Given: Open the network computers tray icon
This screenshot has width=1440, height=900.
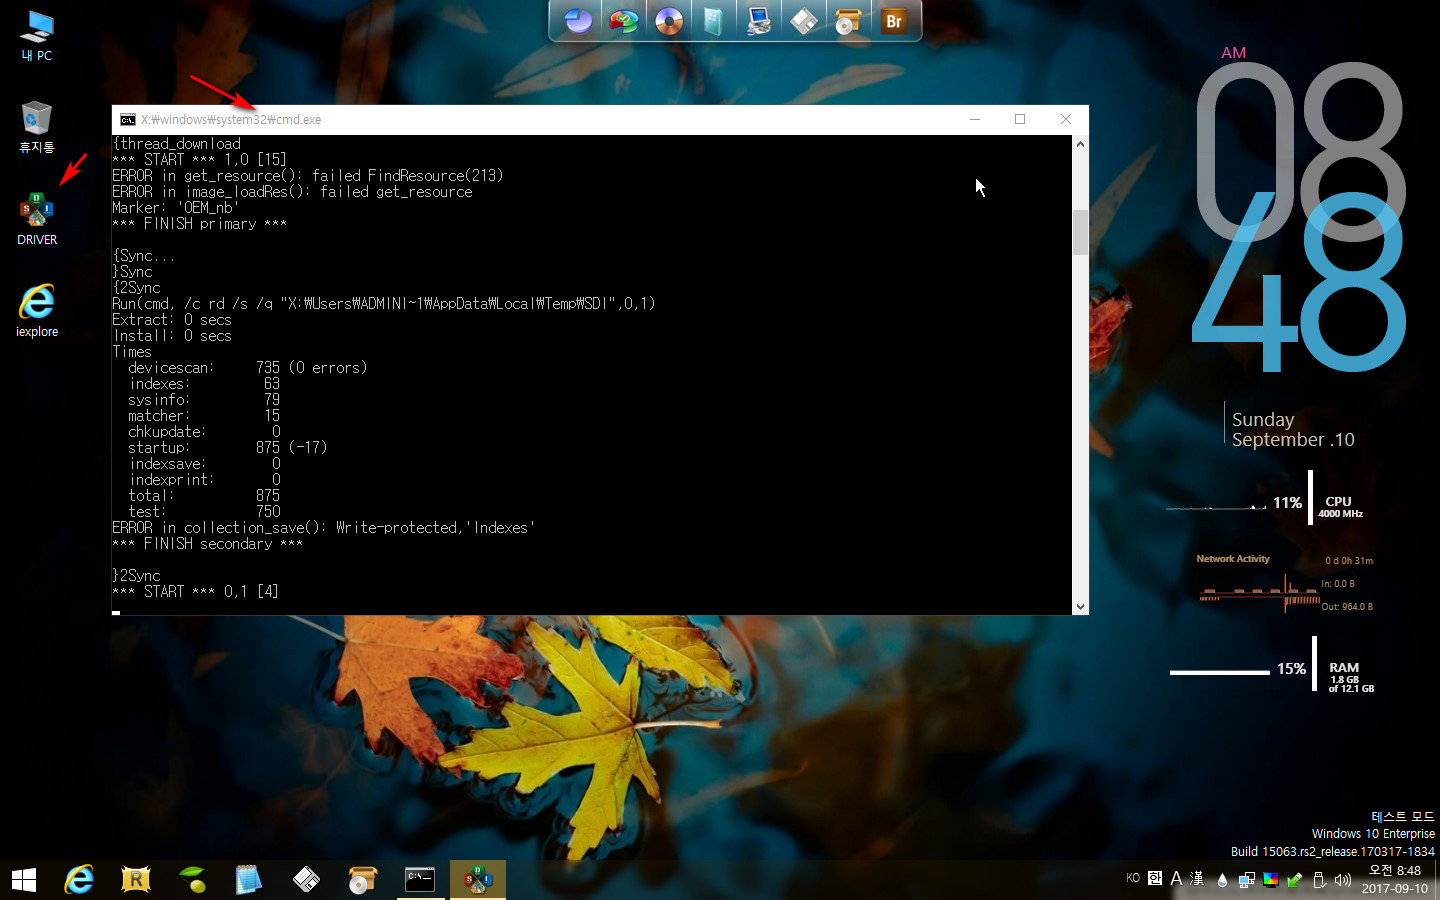Looking at the screenshot, I should (1246, 880).
